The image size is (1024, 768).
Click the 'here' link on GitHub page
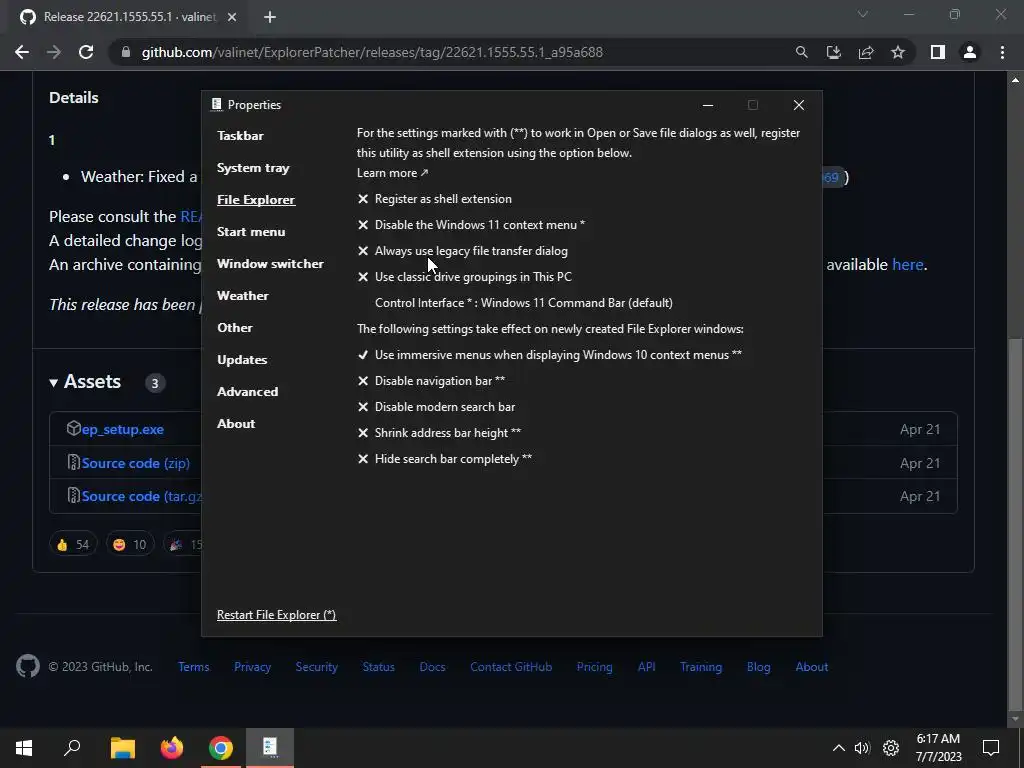(908, 264)
